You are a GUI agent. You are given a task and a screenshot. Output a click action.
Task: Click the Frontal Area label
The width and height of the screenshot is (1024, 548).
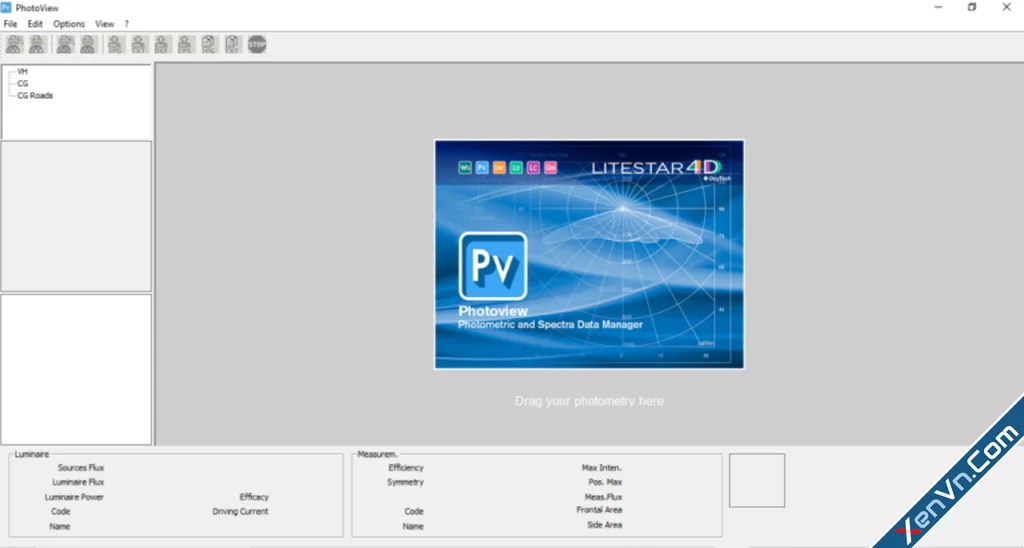[600, 510]
